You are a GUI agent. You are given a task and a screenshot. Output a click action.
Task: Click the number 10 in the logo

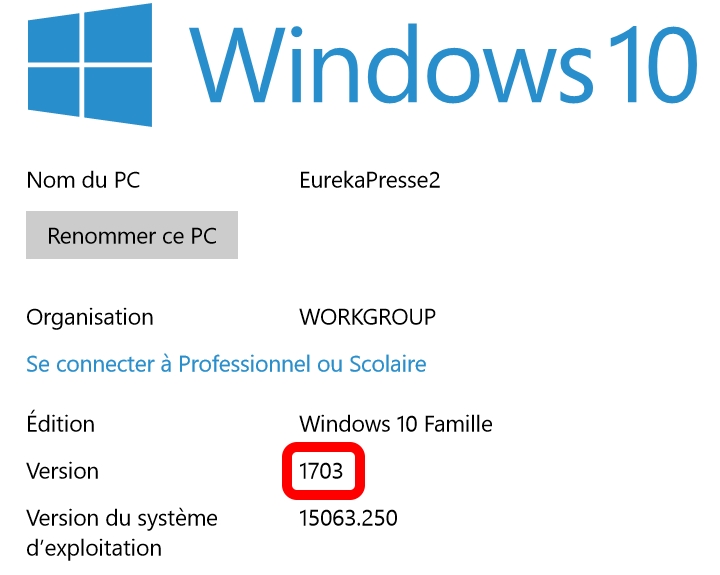coord(652,64)
